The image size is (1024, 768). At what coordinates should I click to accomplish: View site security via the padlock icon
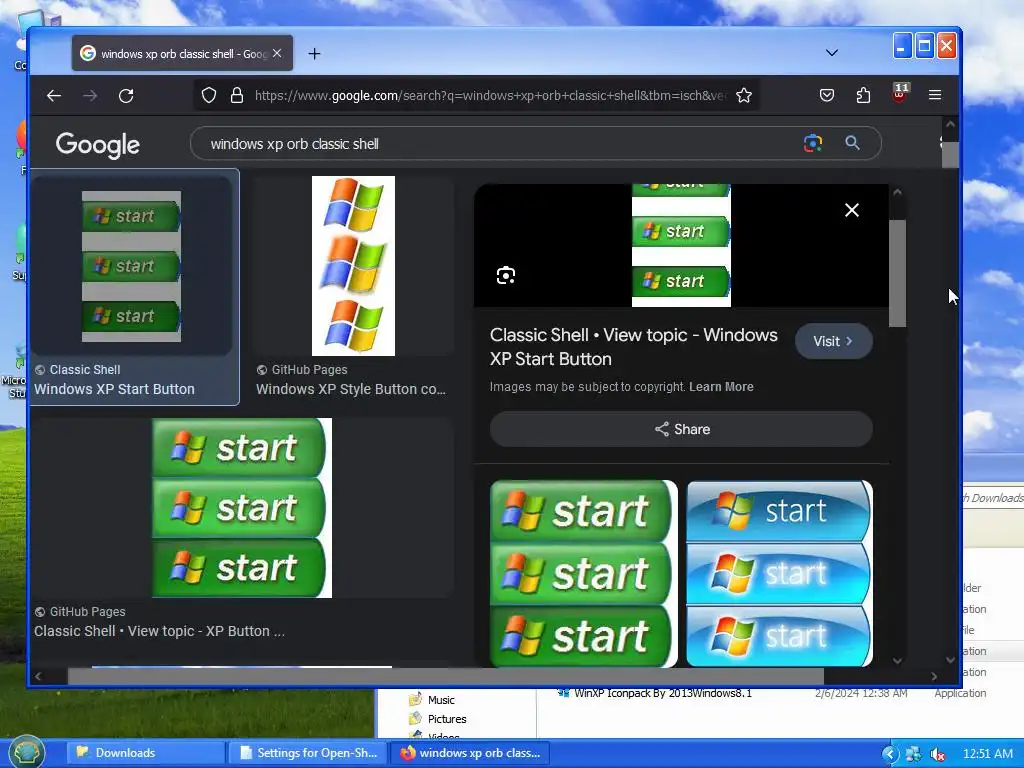click(x=237, y=95)
